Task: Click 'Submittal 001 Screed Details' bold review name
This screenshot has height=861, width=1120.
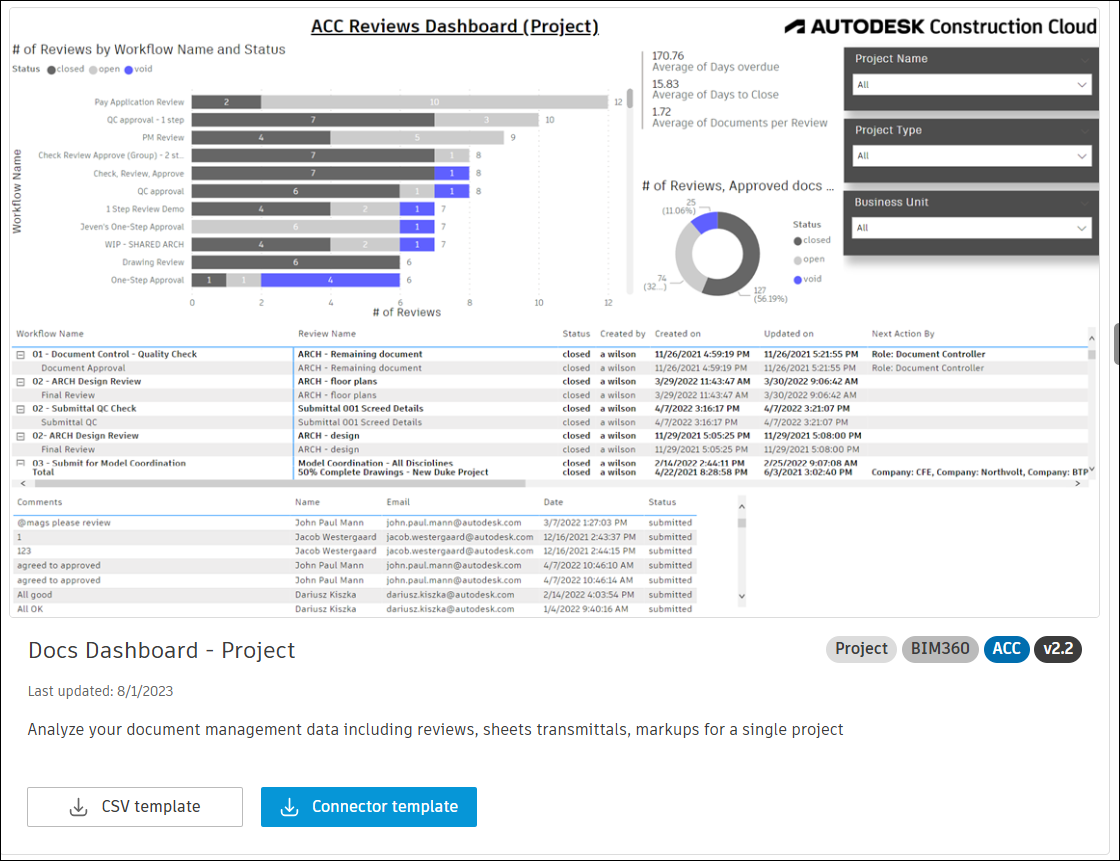Action: coord(360,409)
